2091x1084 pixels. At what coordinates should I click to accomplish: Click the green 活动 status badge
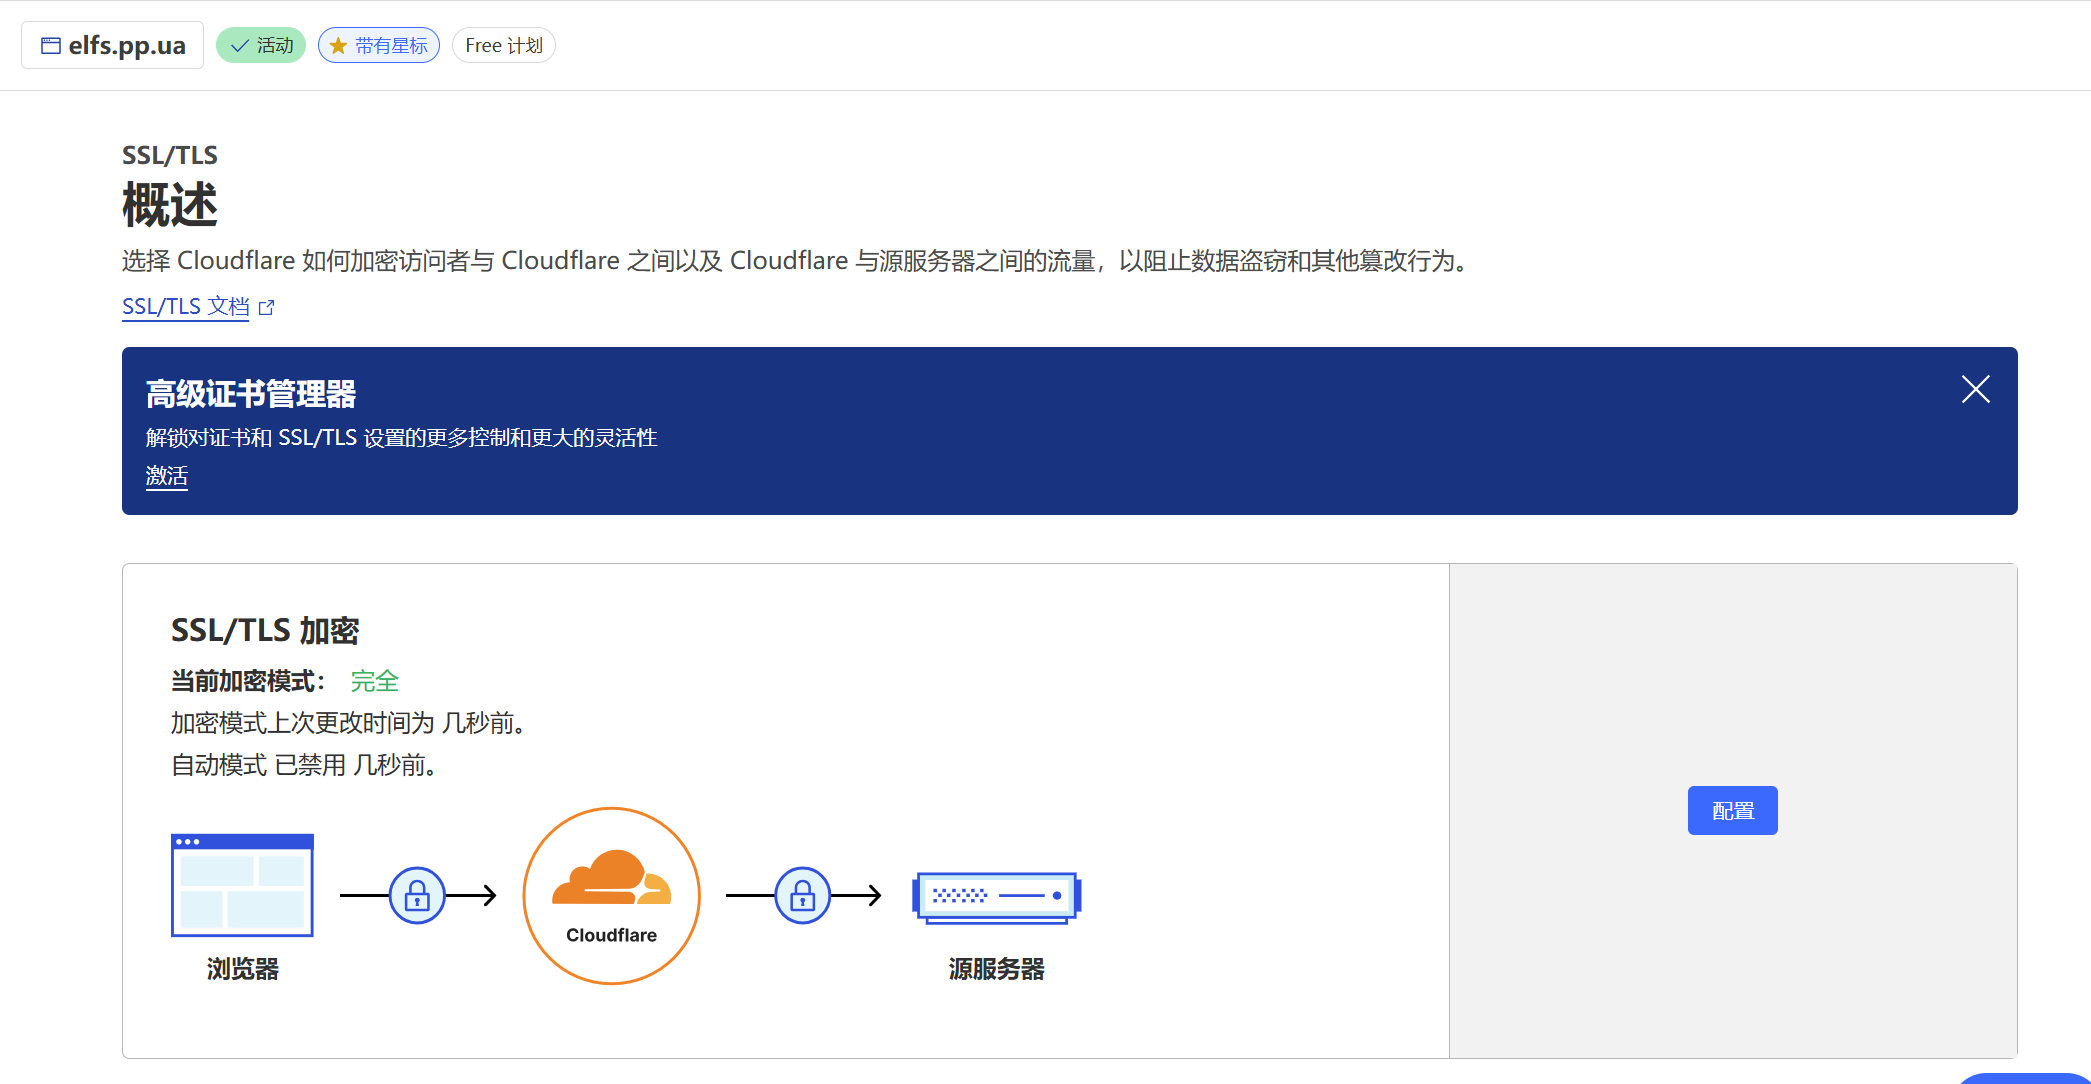261,45
